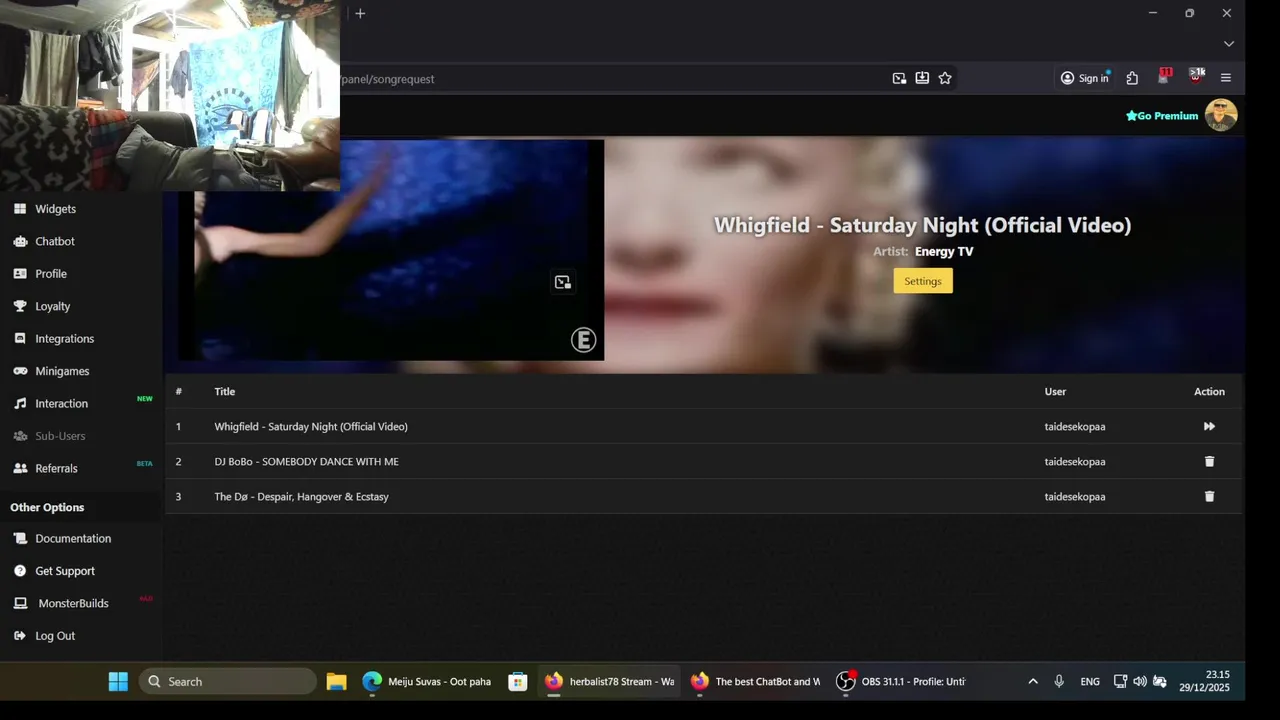The image size is (1280, 720).
Task: Open the Documentation link
Action: click(x=73, y=538)
